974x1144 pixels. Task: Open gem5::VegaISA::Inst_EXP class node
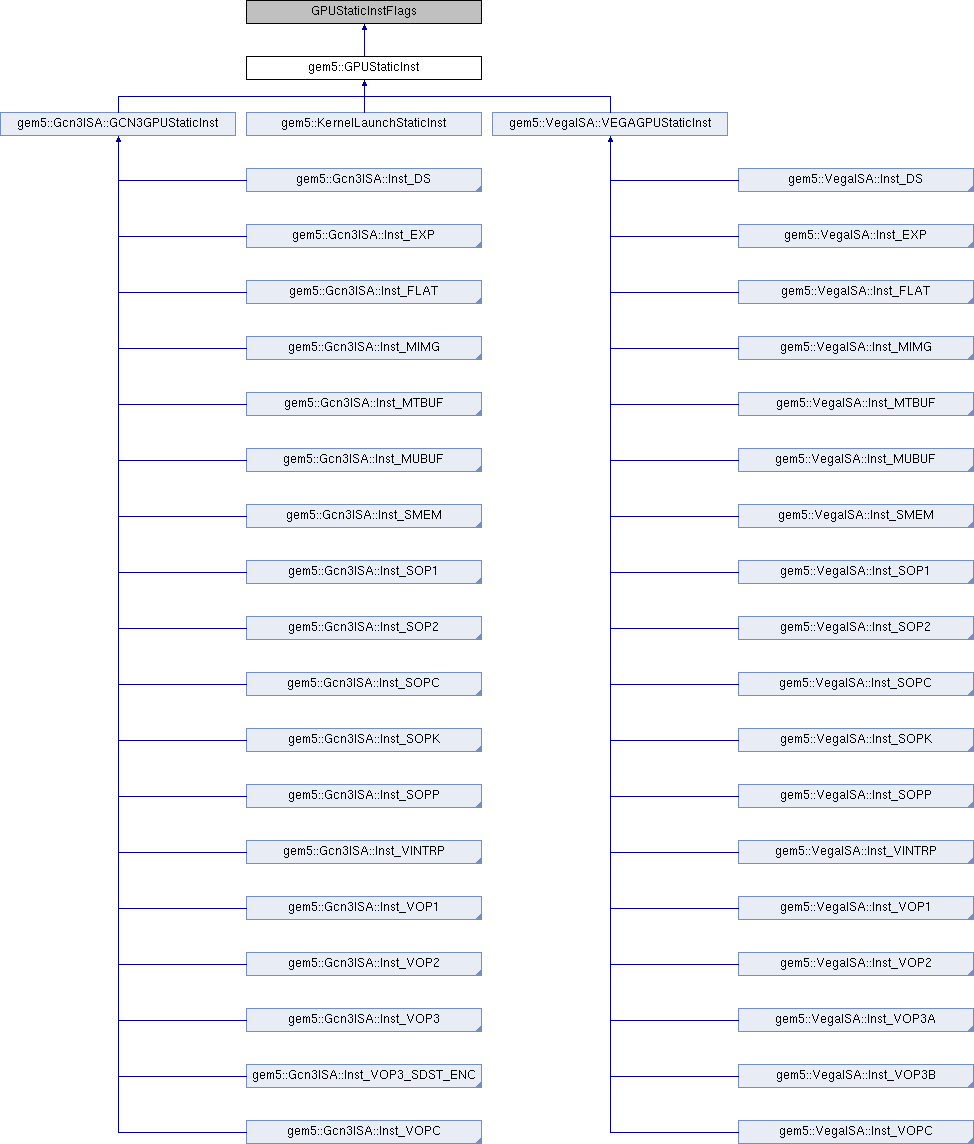[x=855, y=236]
